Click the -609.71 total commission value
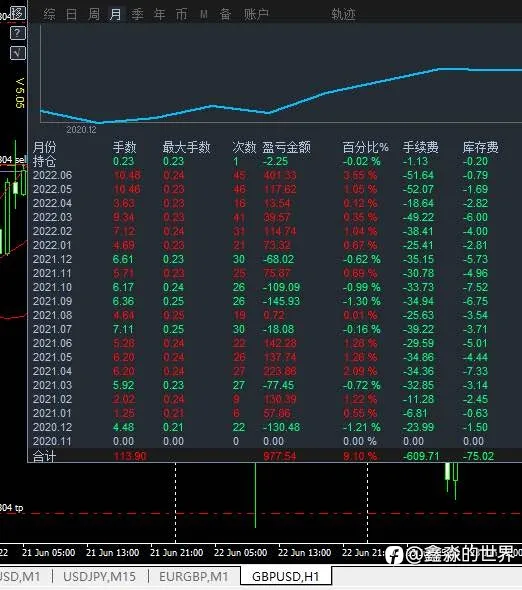The width and height of the screenshot is (522, 590). tap(421, 456)
